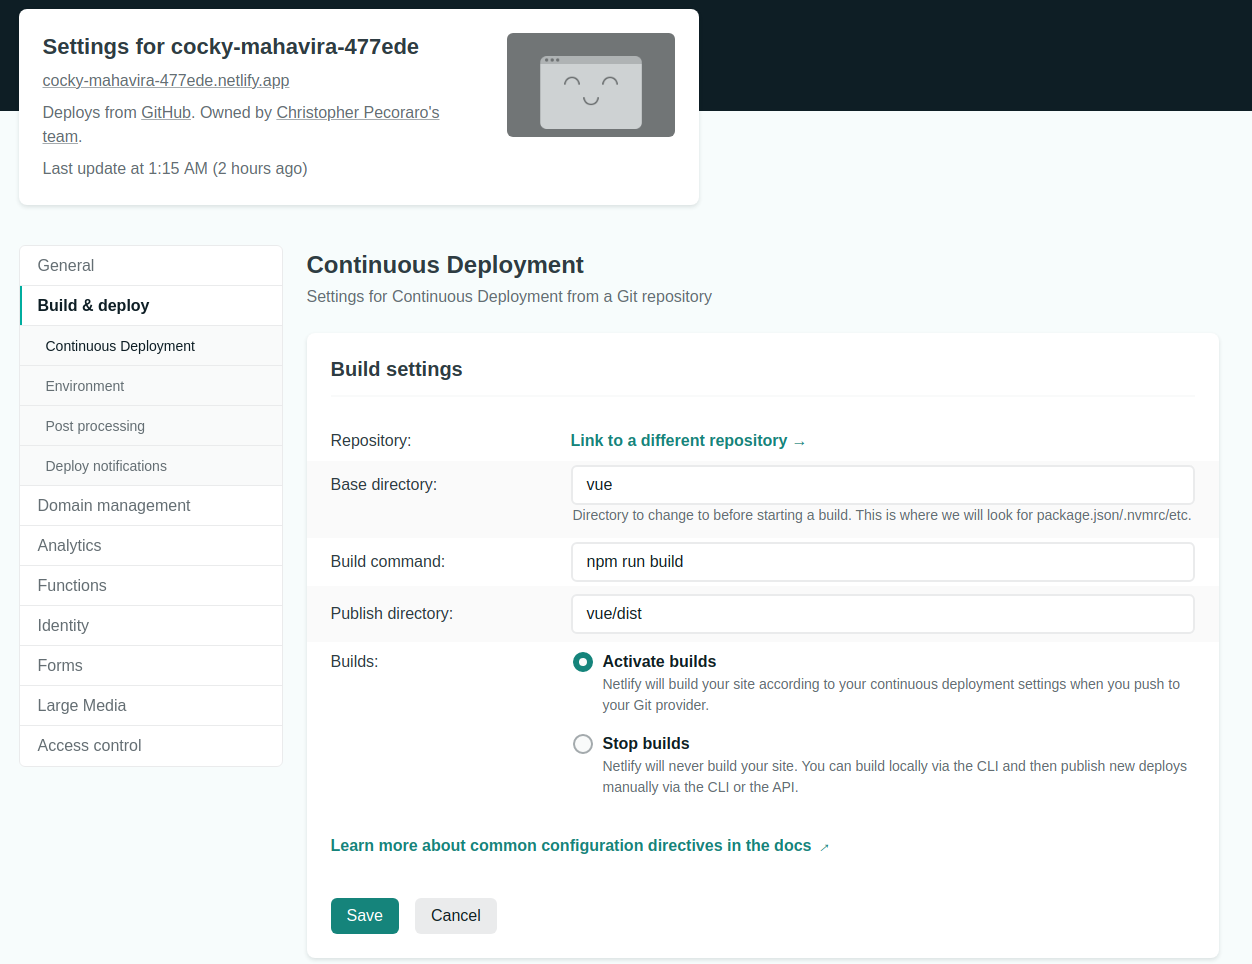This screenshot has width=1252, height=964.
Task: Open the Identity settings section
Action: pos(63,625)
